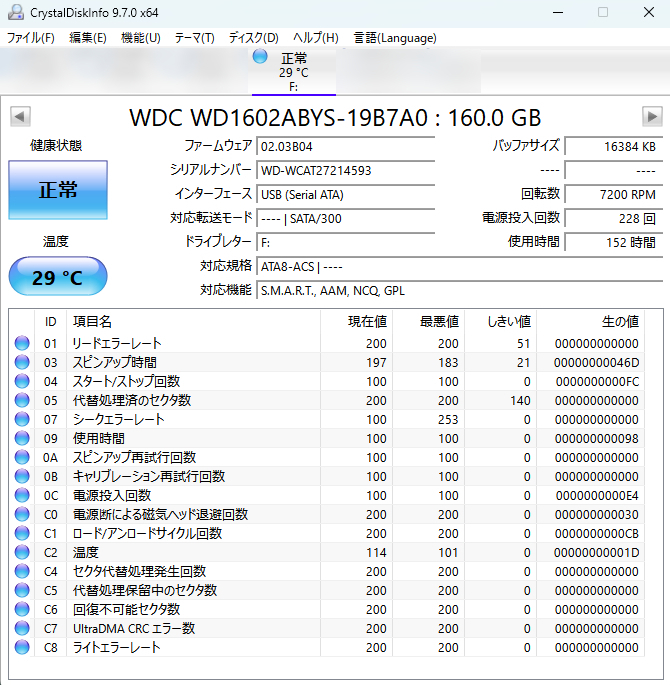Open the テーマ(T) menu

point(194,38)
